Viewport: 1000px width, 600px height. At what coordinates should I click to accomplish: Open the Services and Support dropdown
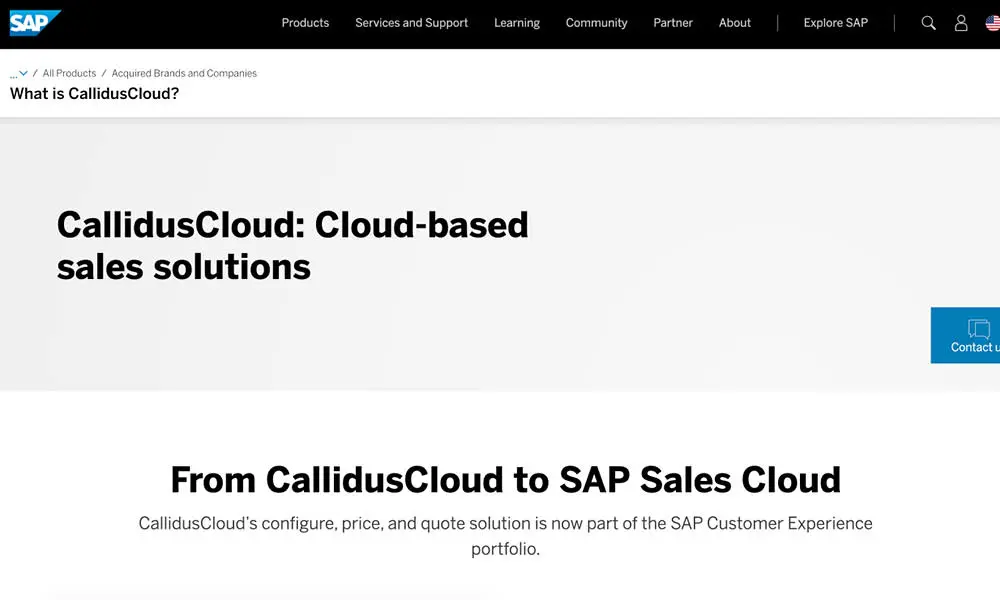(x=411, y=22)
